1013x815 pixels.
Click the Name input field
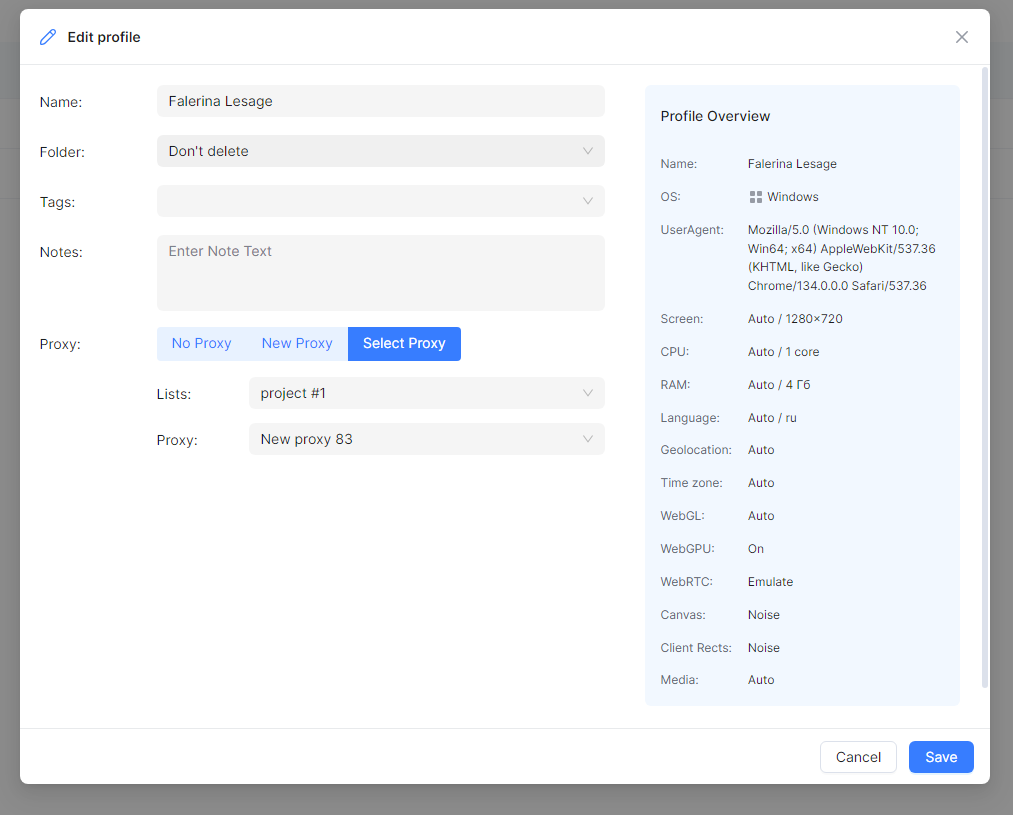coord(380,101)
